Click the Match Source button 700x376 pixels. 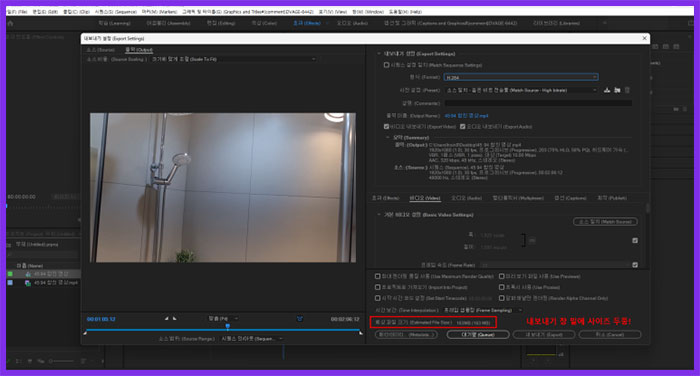[605, 221]
